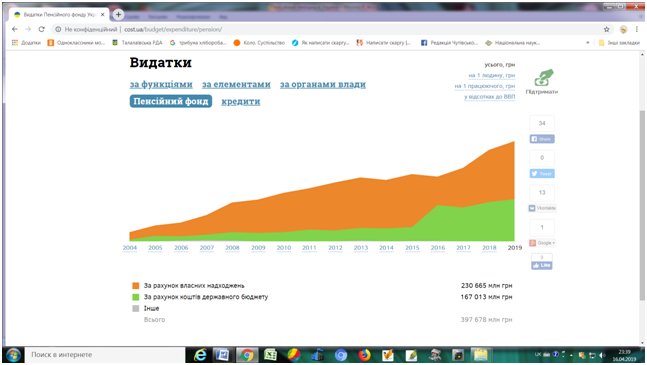Click the Facebook Like button
This screenshot has height=365, width=647.
(542, 265)
